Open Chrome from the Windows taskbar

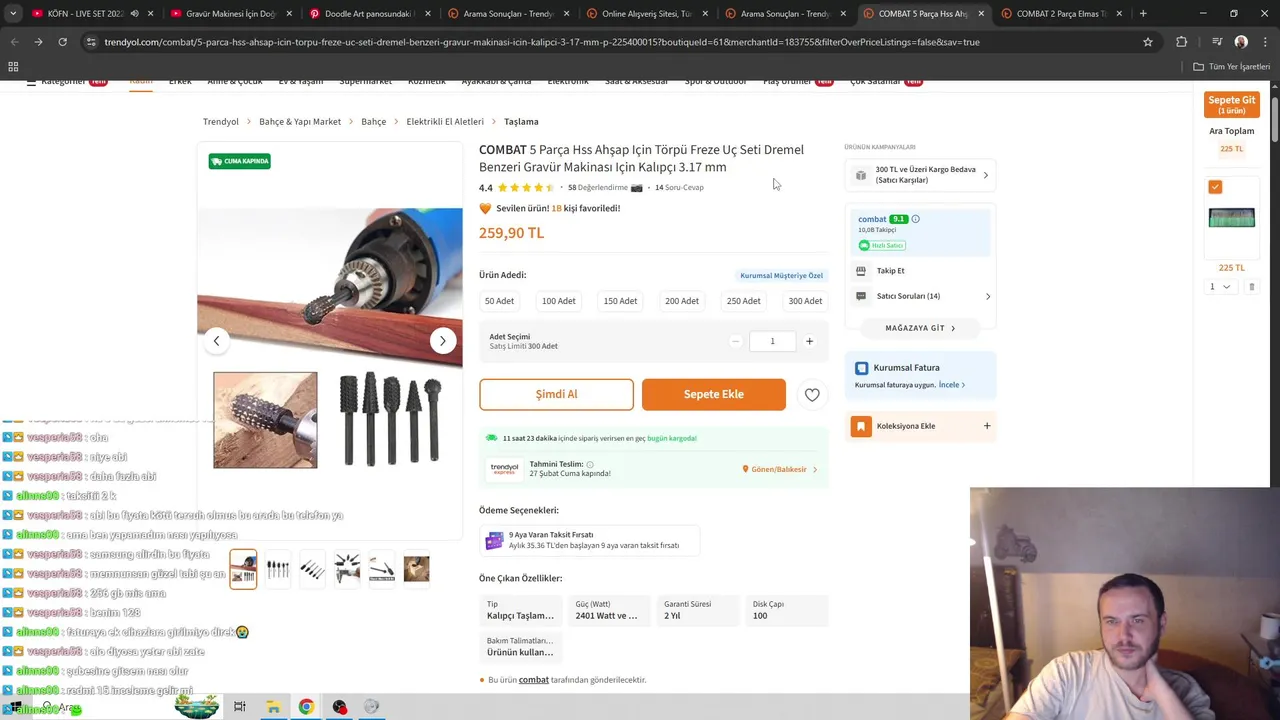(x=306, y=706)
